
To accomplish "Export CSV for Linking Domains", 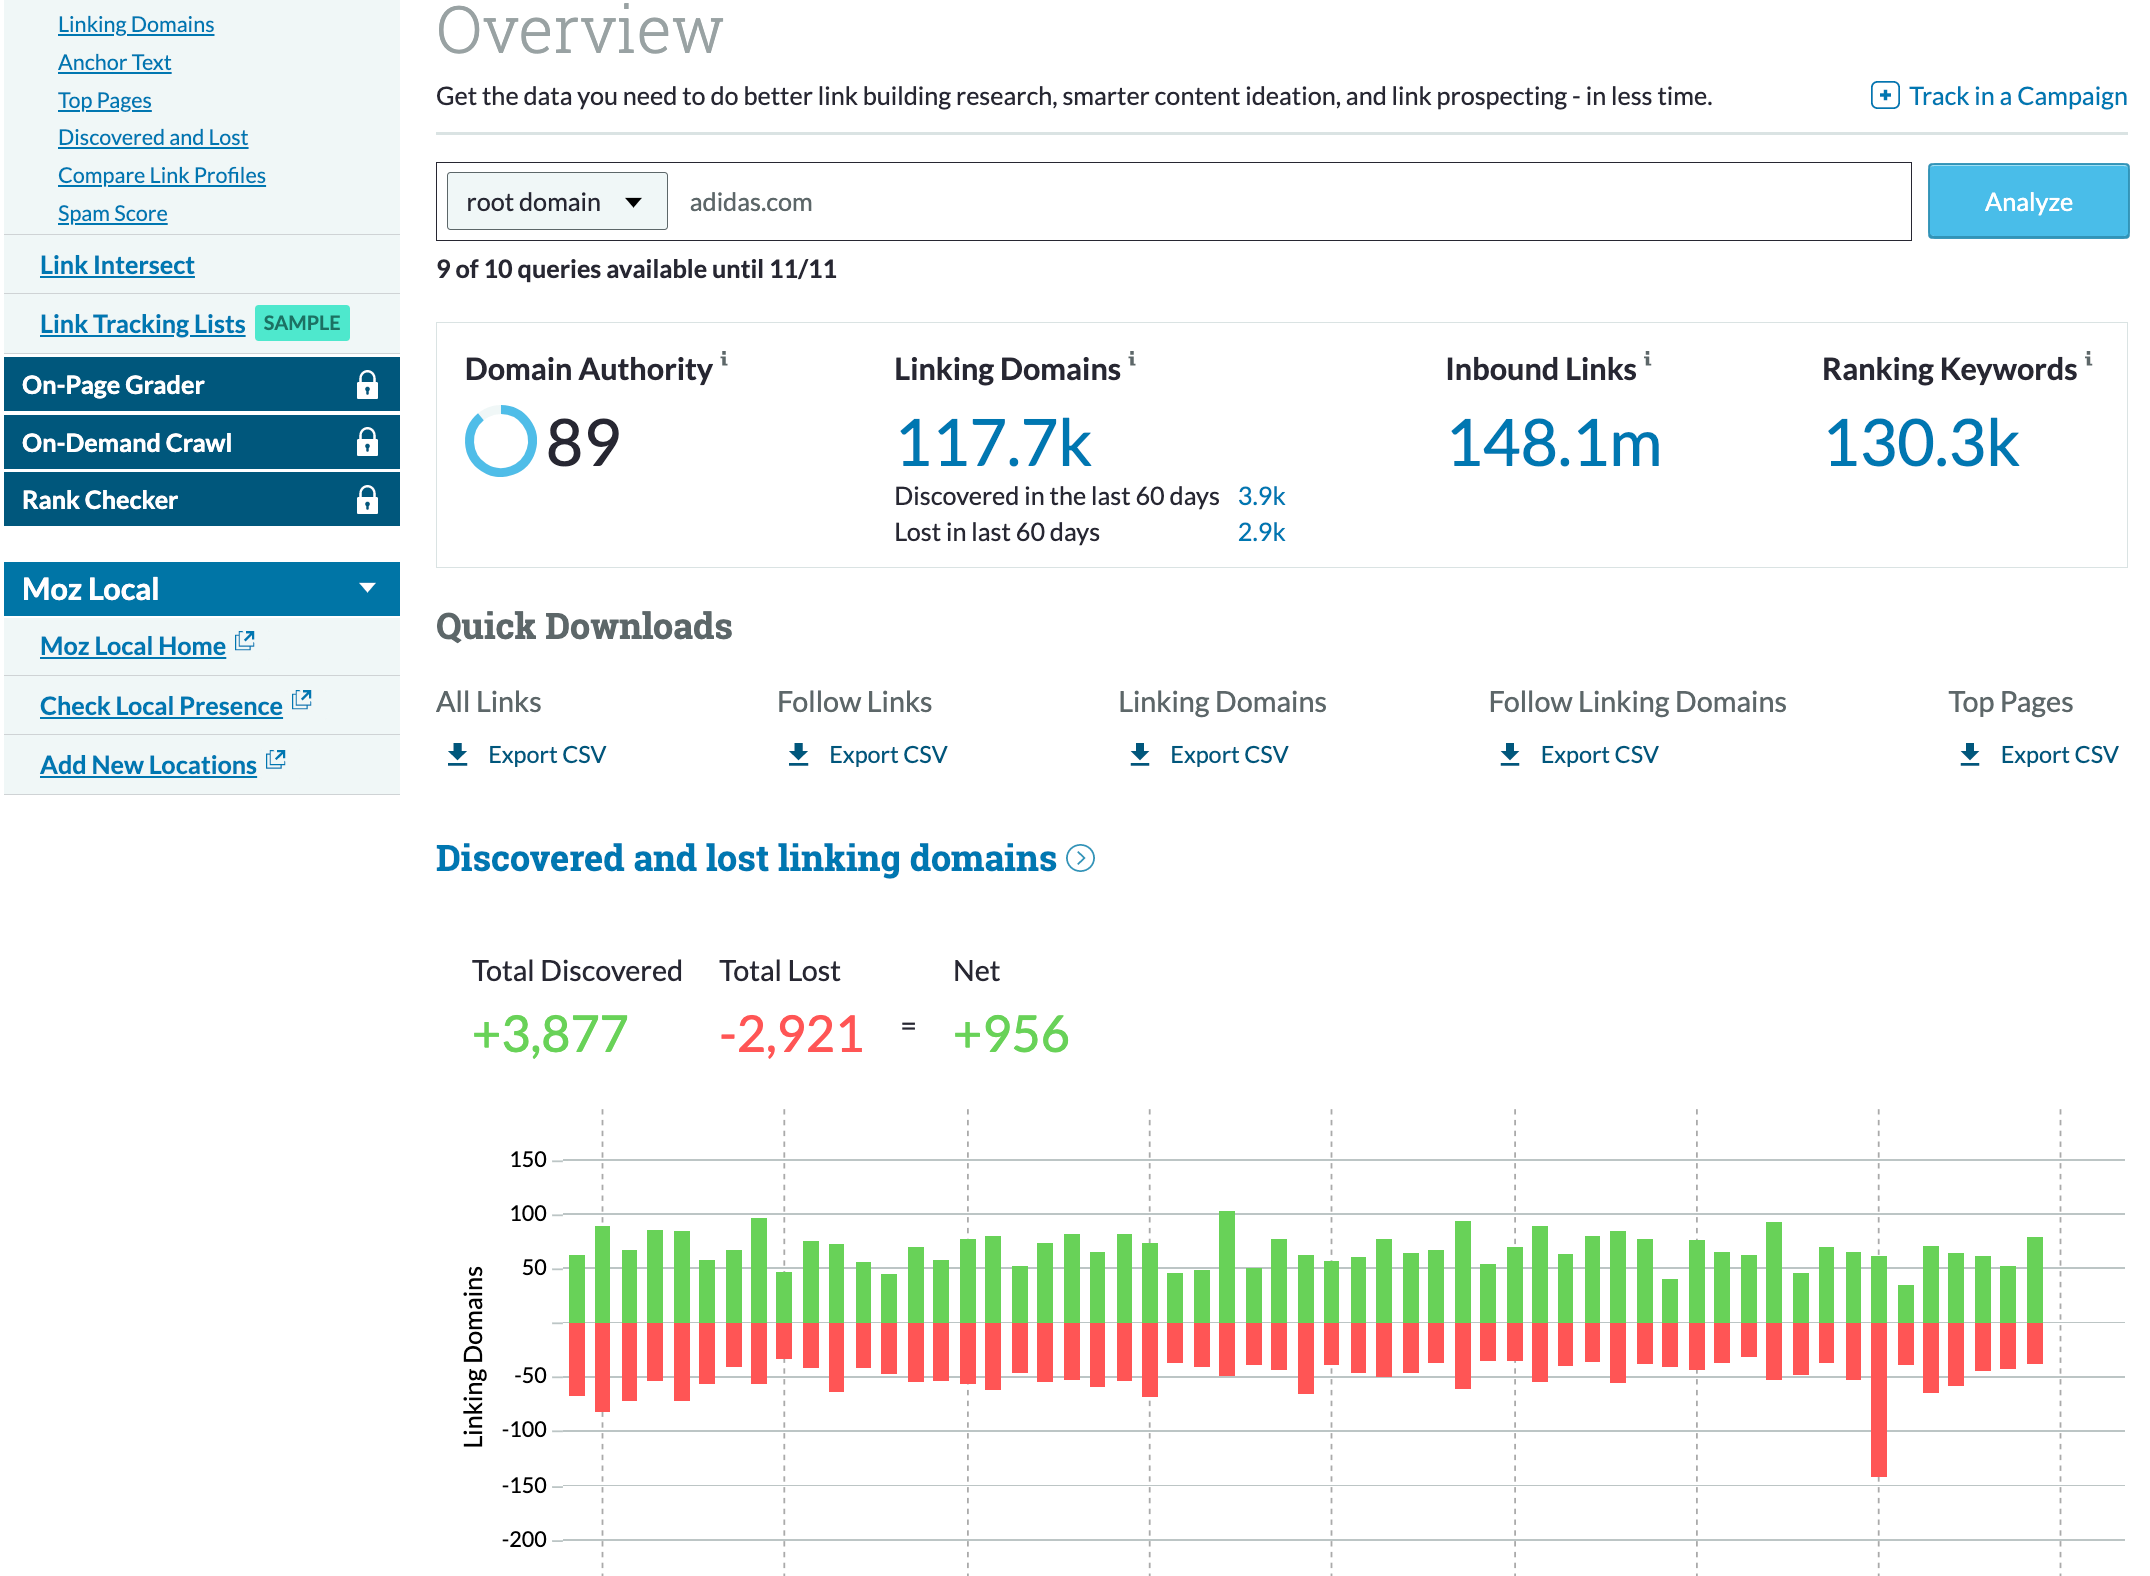I will (1228, 754).
